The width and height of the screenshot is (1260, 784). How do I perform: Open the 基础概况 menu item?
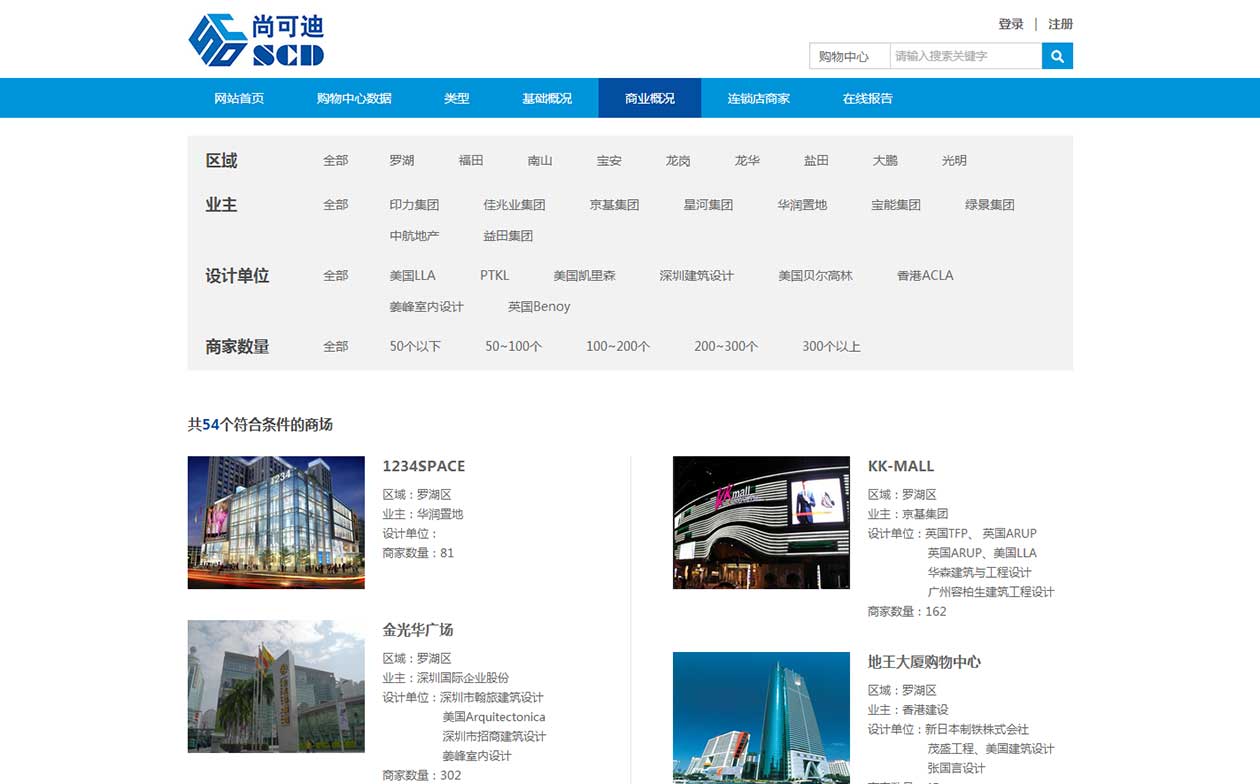tap(547, 98)
